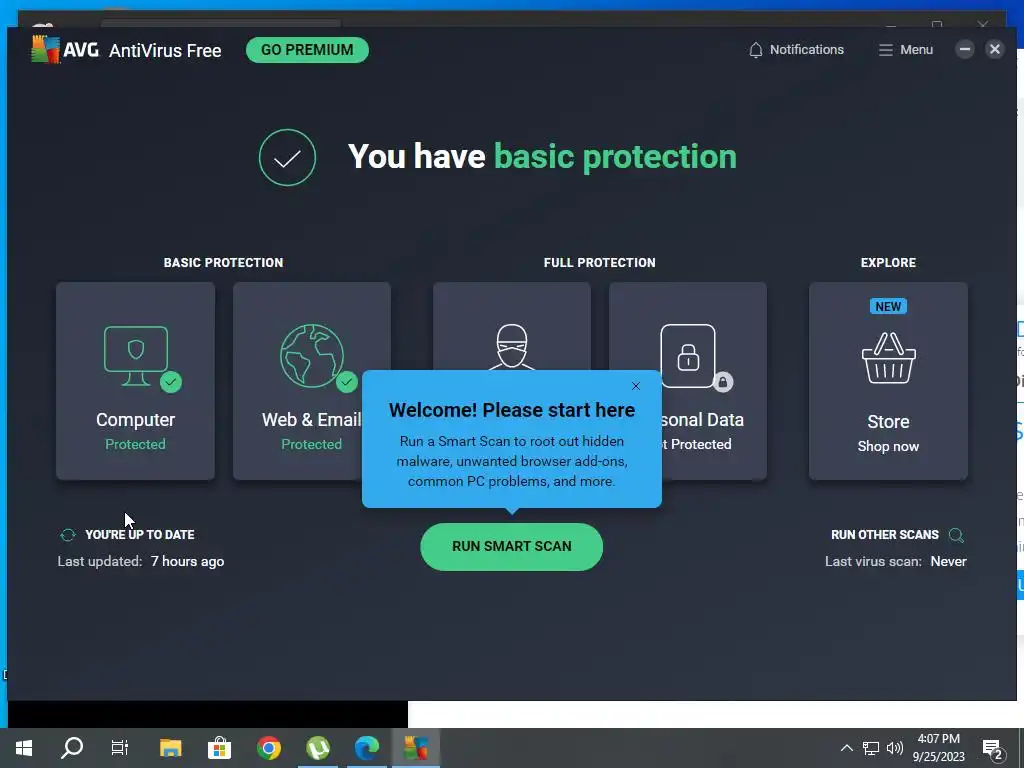Open the Action Center notifications icon
This screenshot has height=768, width=1024.
(x=993, y=748)
